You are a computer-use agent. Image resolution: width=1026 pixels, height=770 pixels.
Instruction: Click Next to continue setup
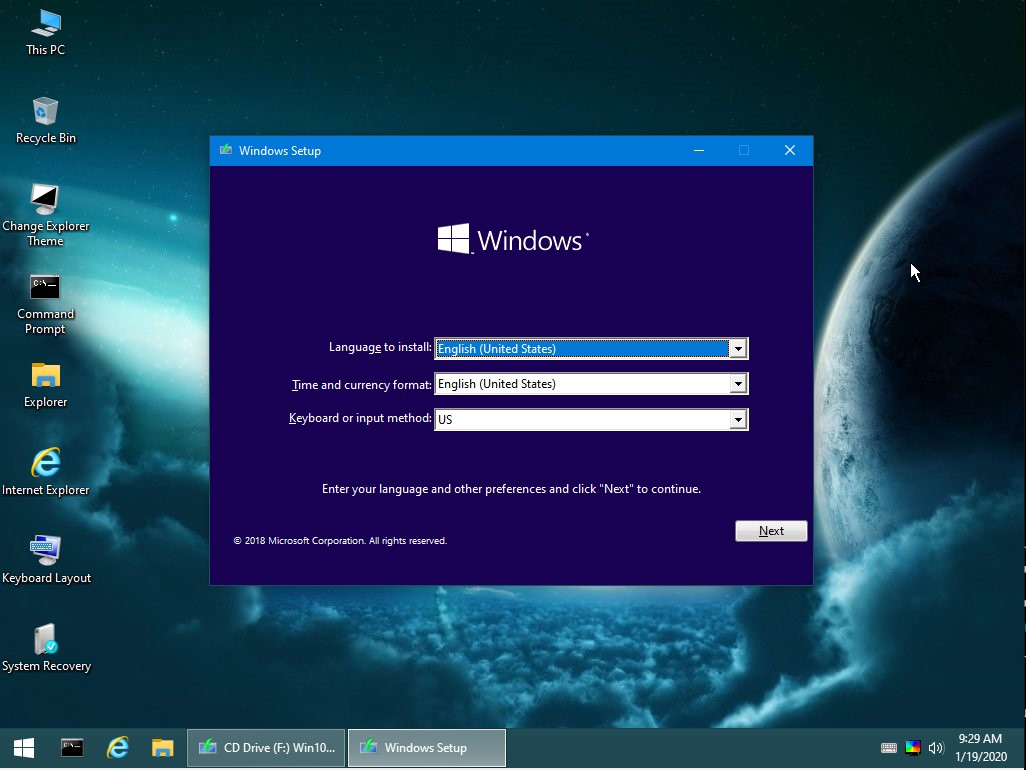pos(771,531)
